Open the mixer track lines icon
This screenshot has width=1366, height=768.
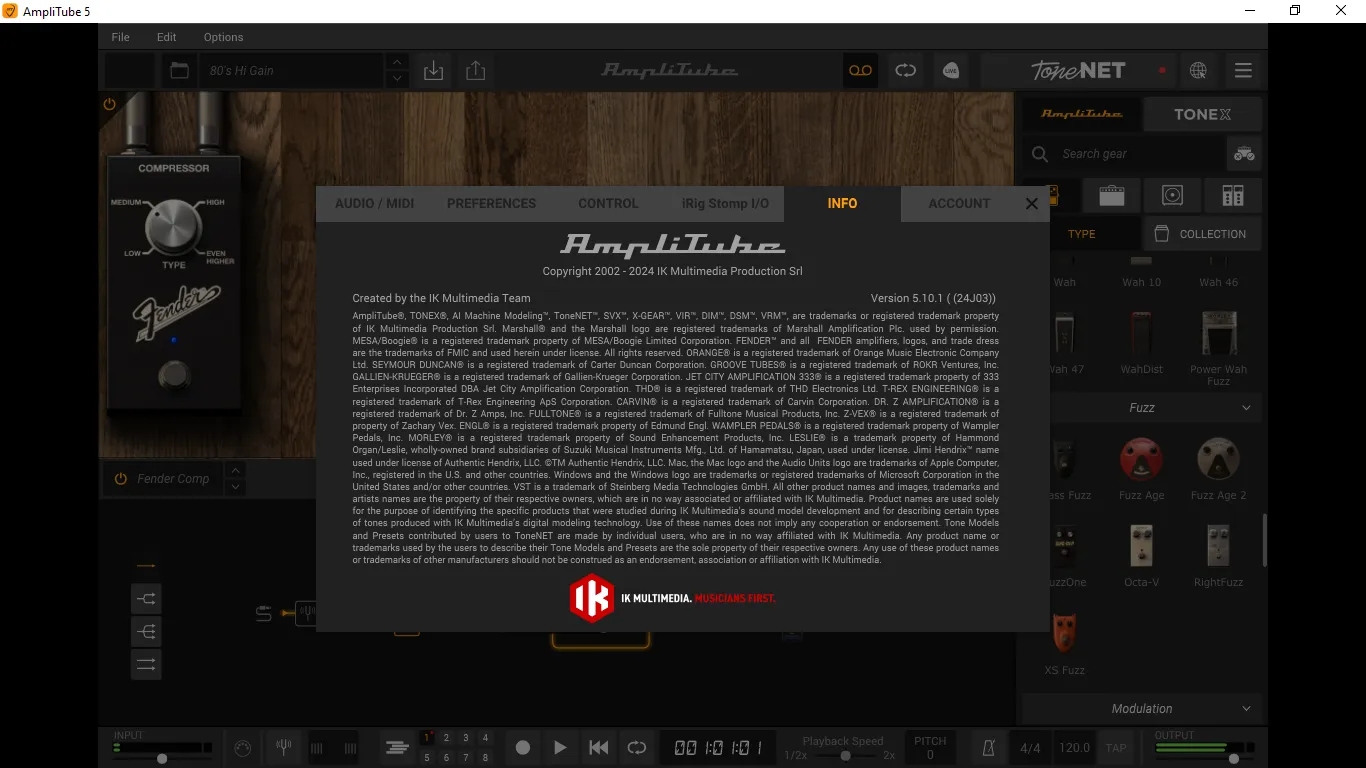[x=397, y=747]
